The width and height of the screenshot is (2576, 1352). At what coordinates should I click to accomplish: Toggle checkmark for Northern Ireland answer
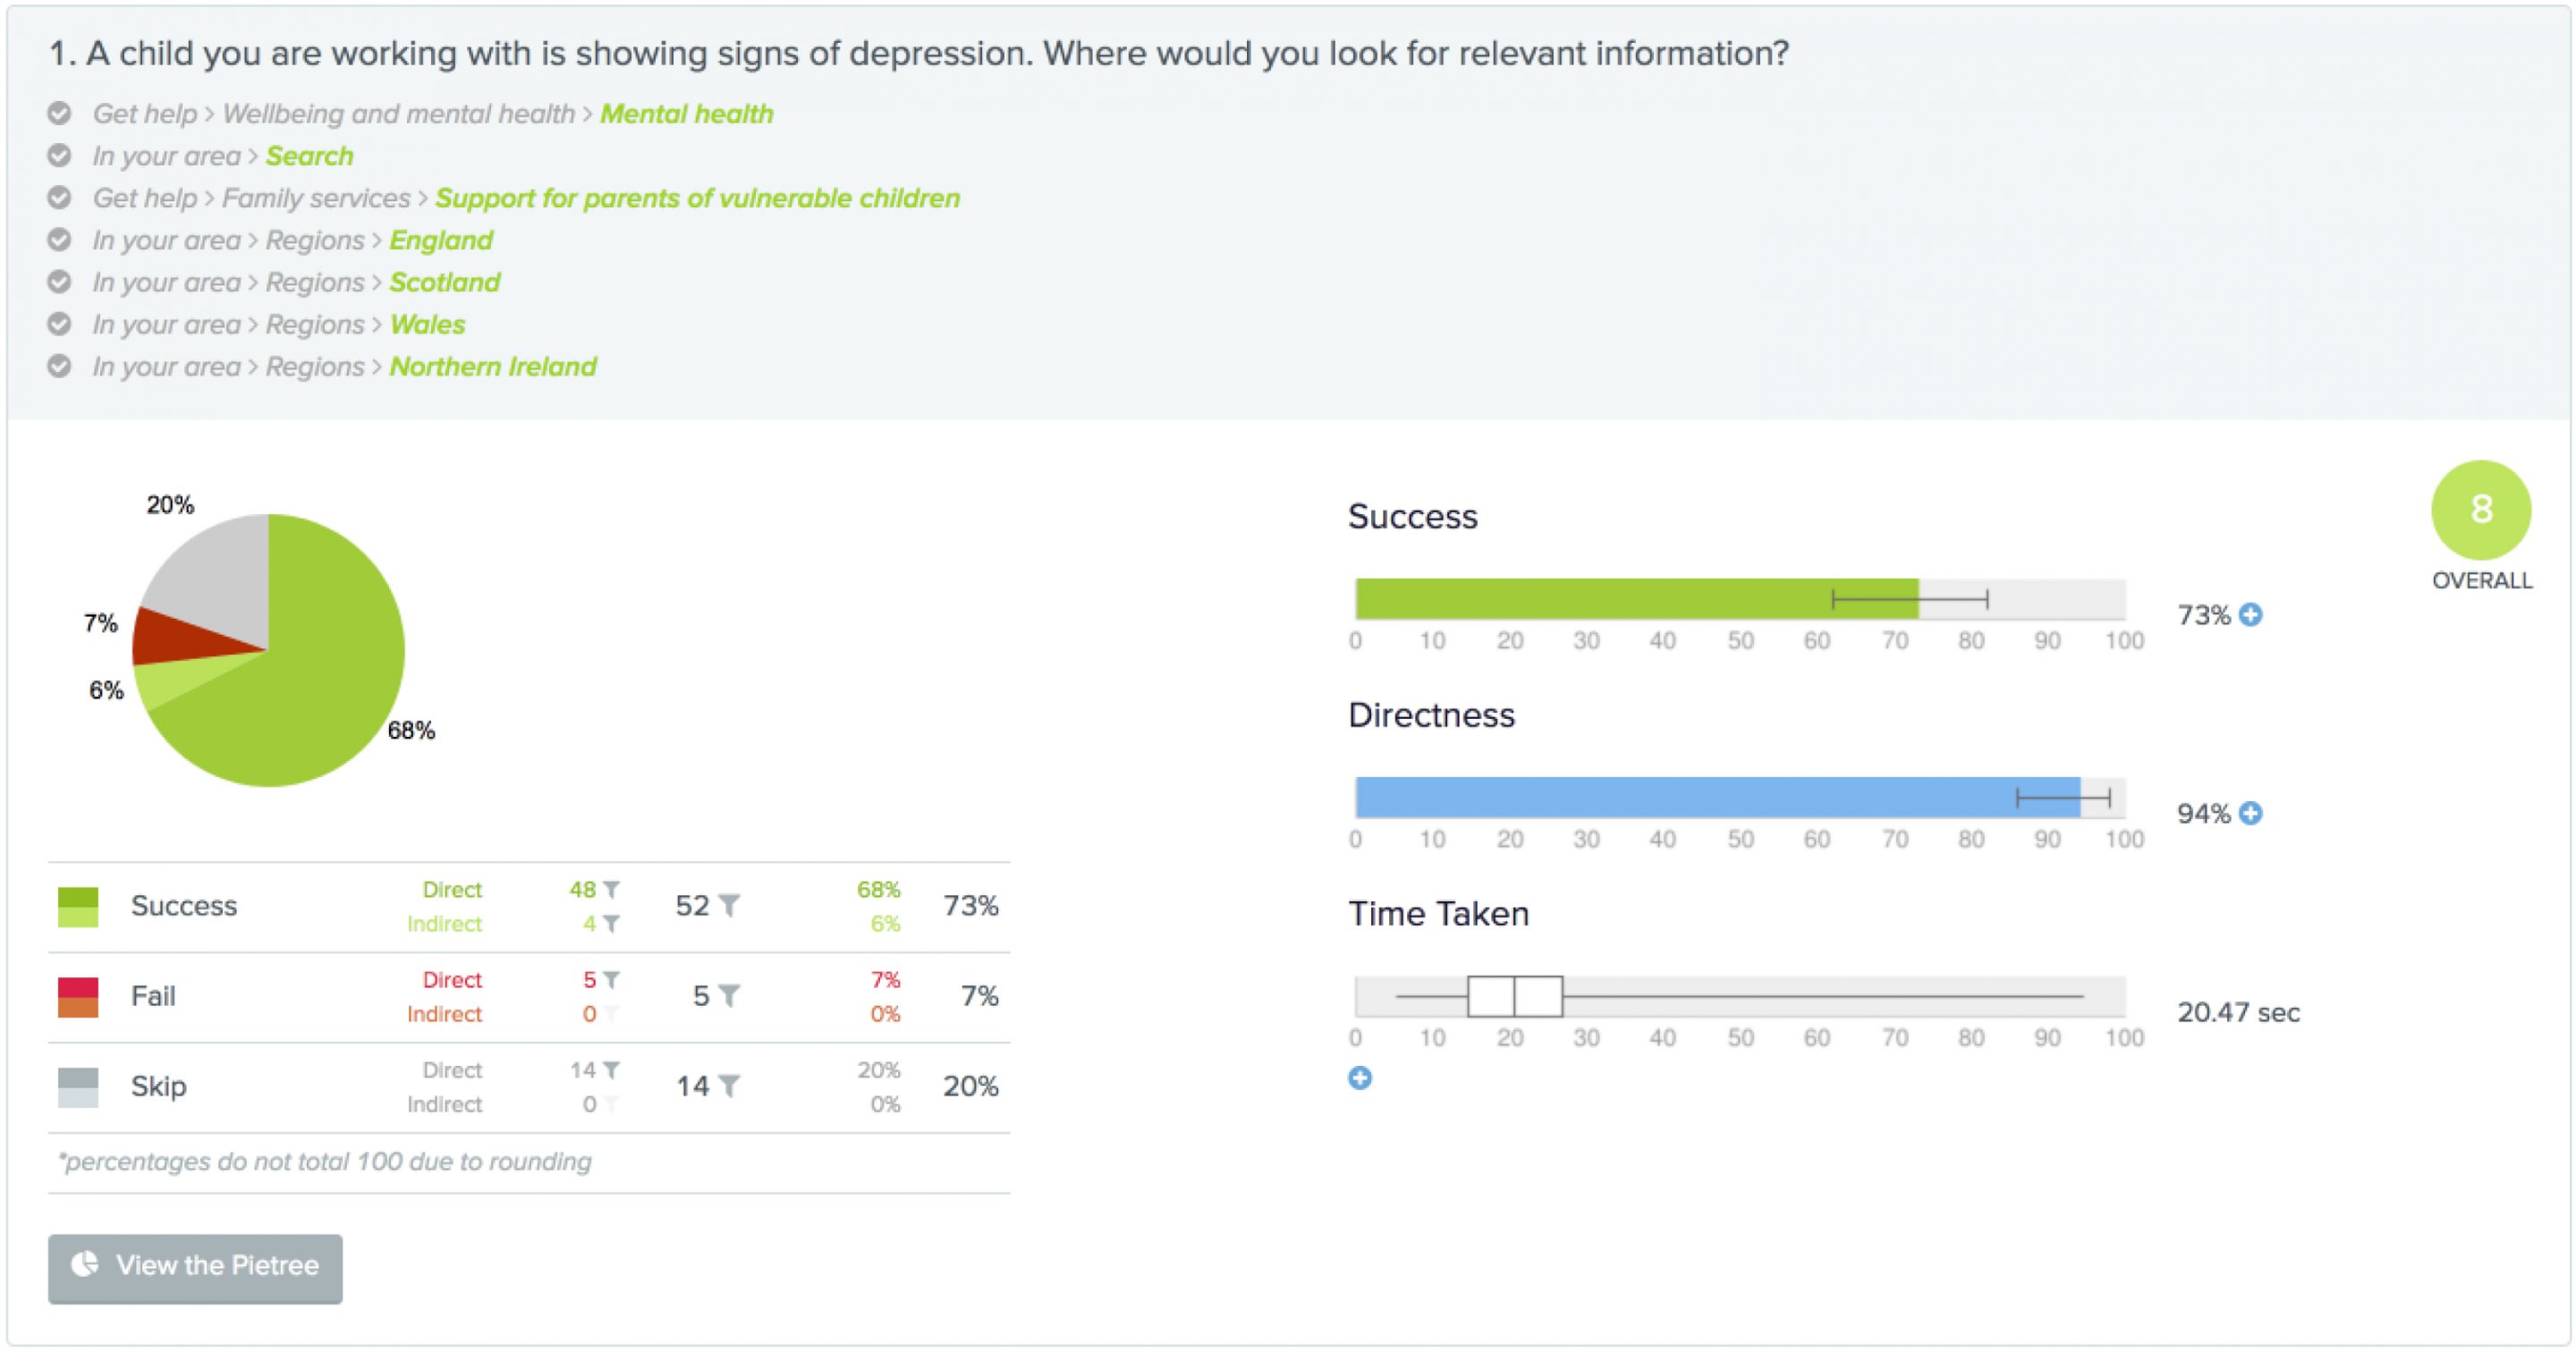[60, 366]
